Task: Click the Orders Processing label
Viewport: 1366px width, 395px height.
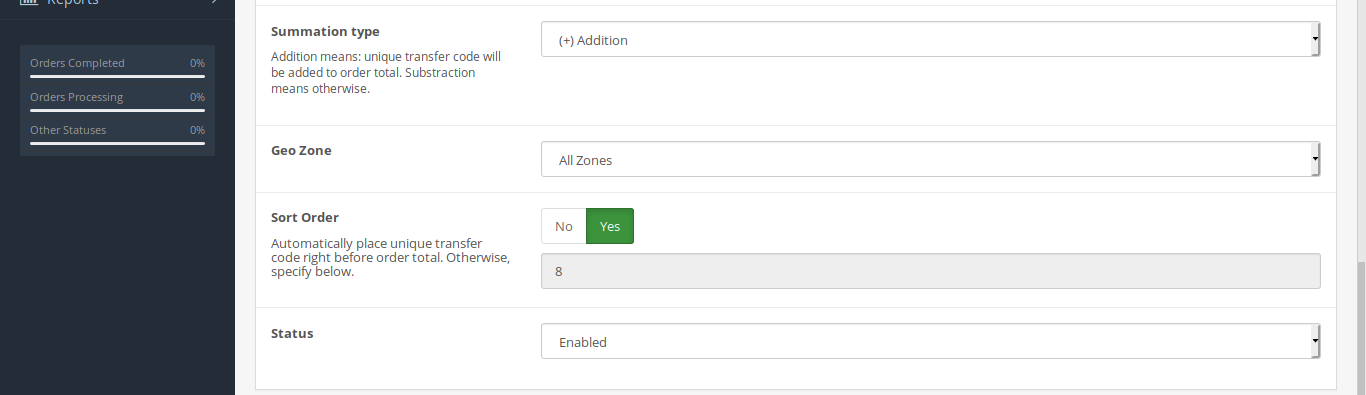Action: click(x=77, y=97)
